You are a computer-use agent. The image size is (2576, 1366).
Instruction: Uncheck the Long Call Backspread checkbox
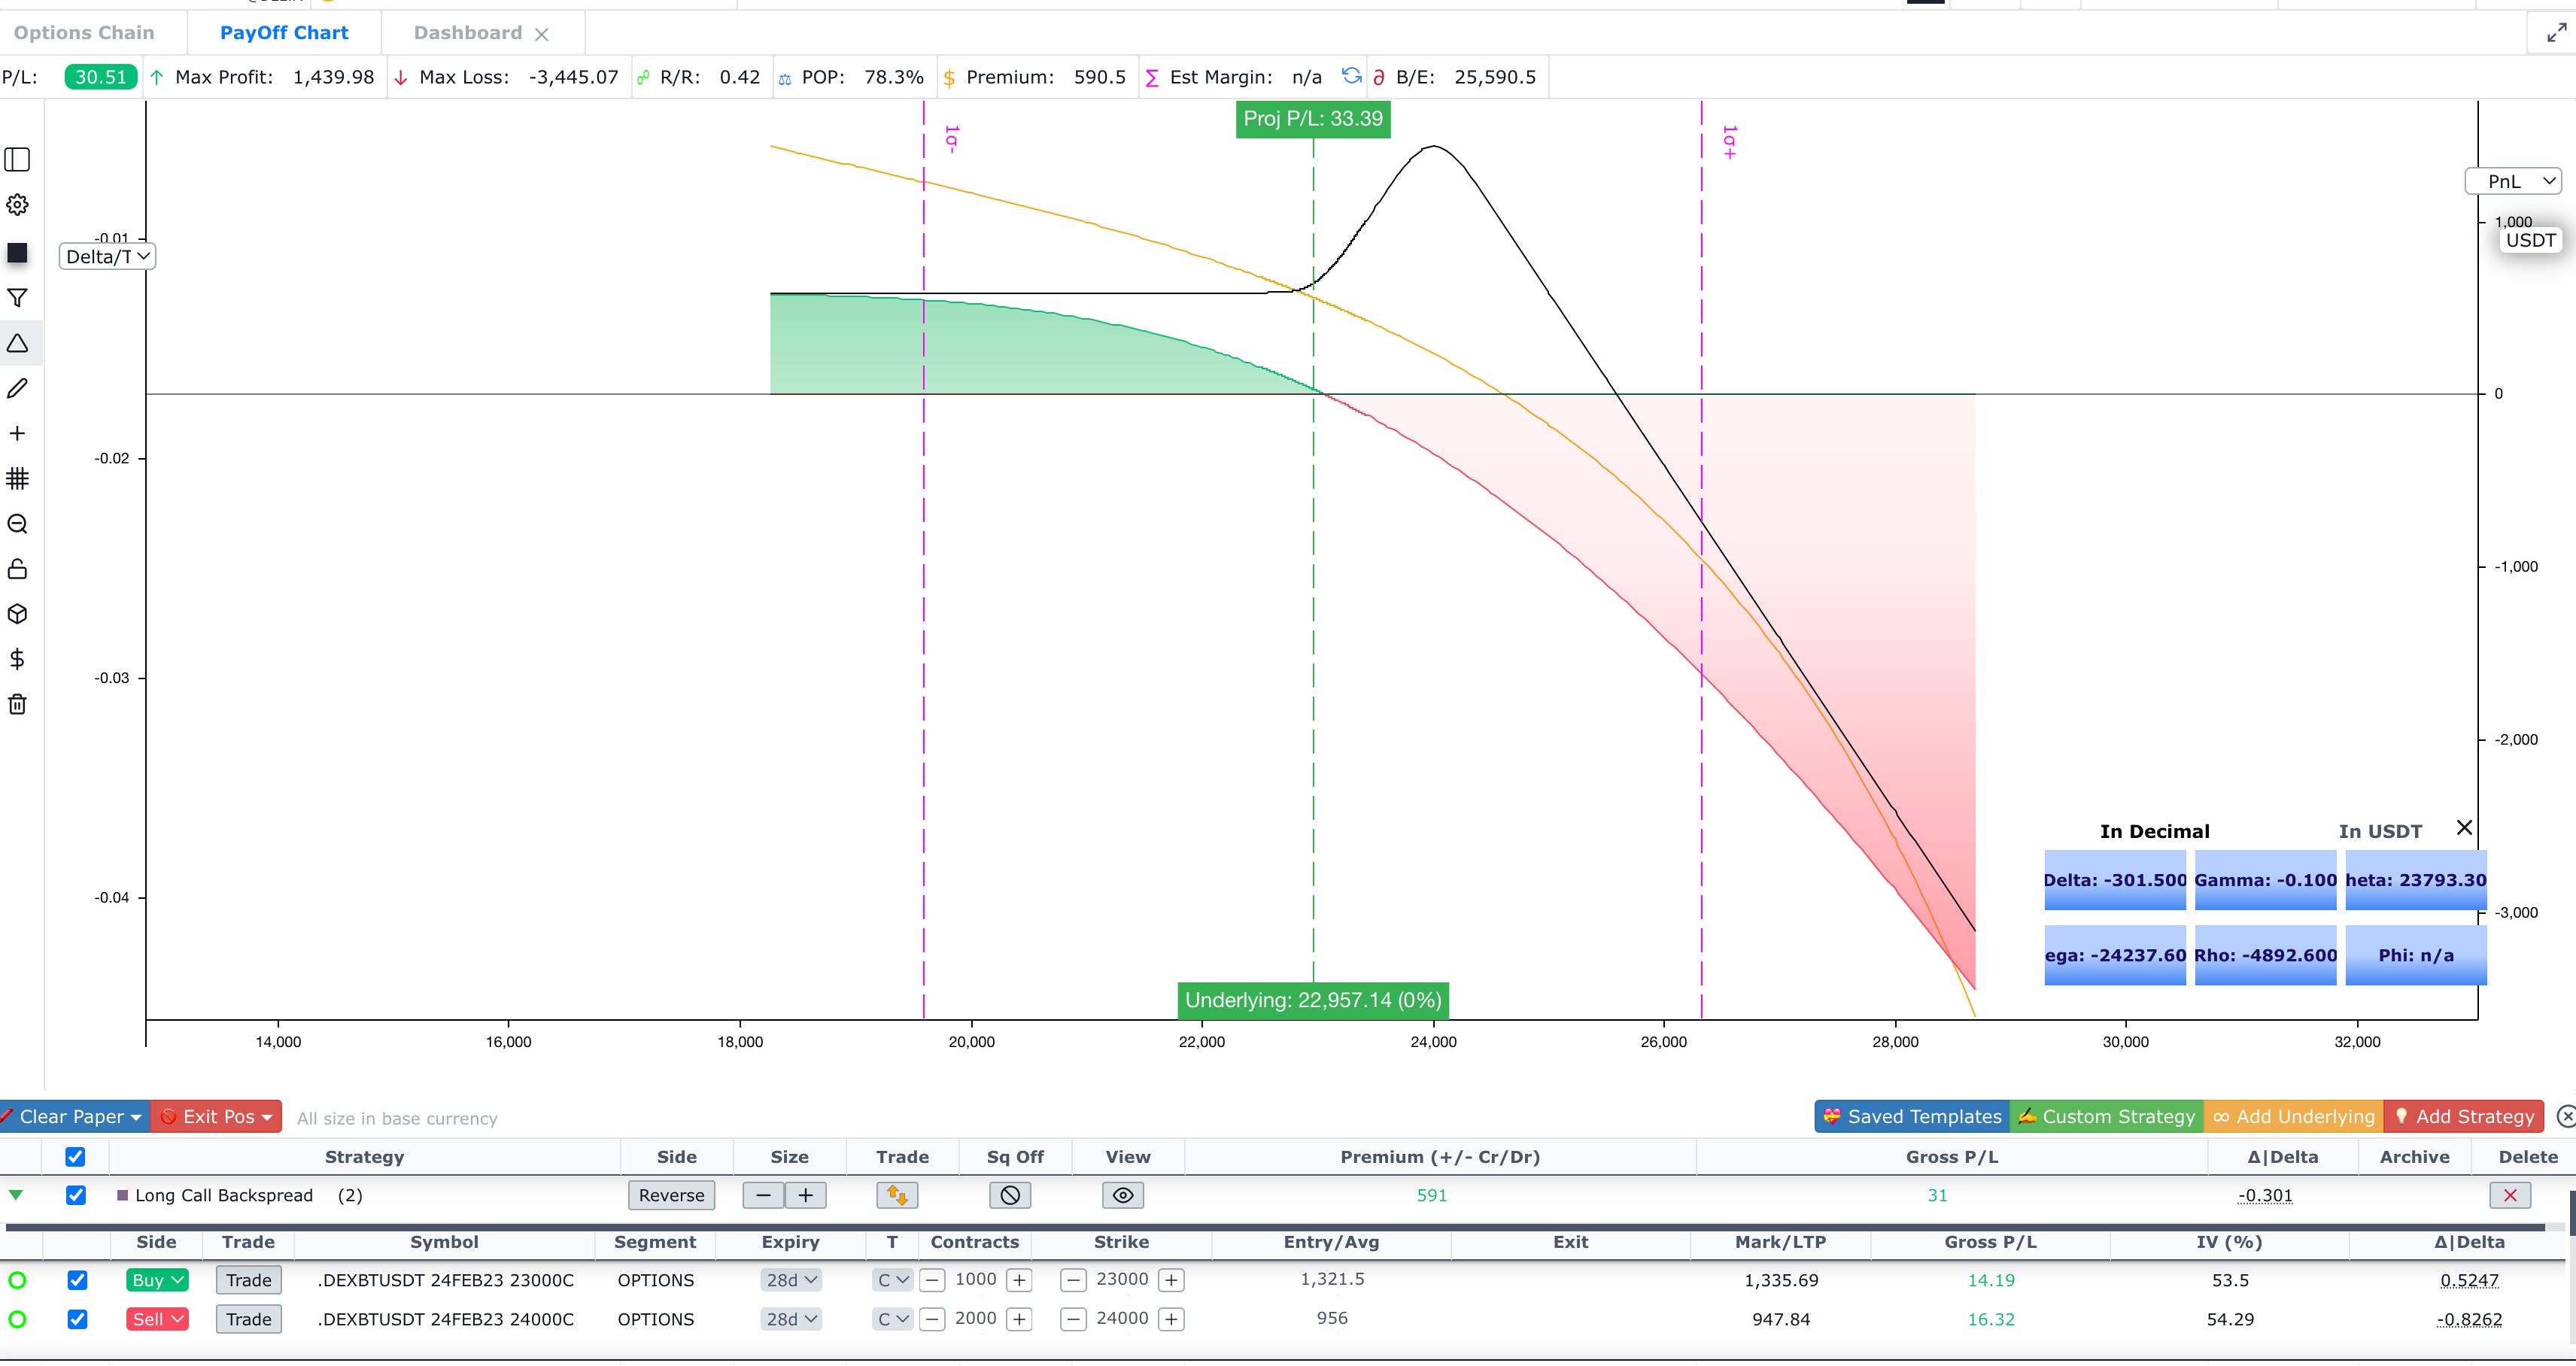pyautogui.click(x=76, y=1195)
